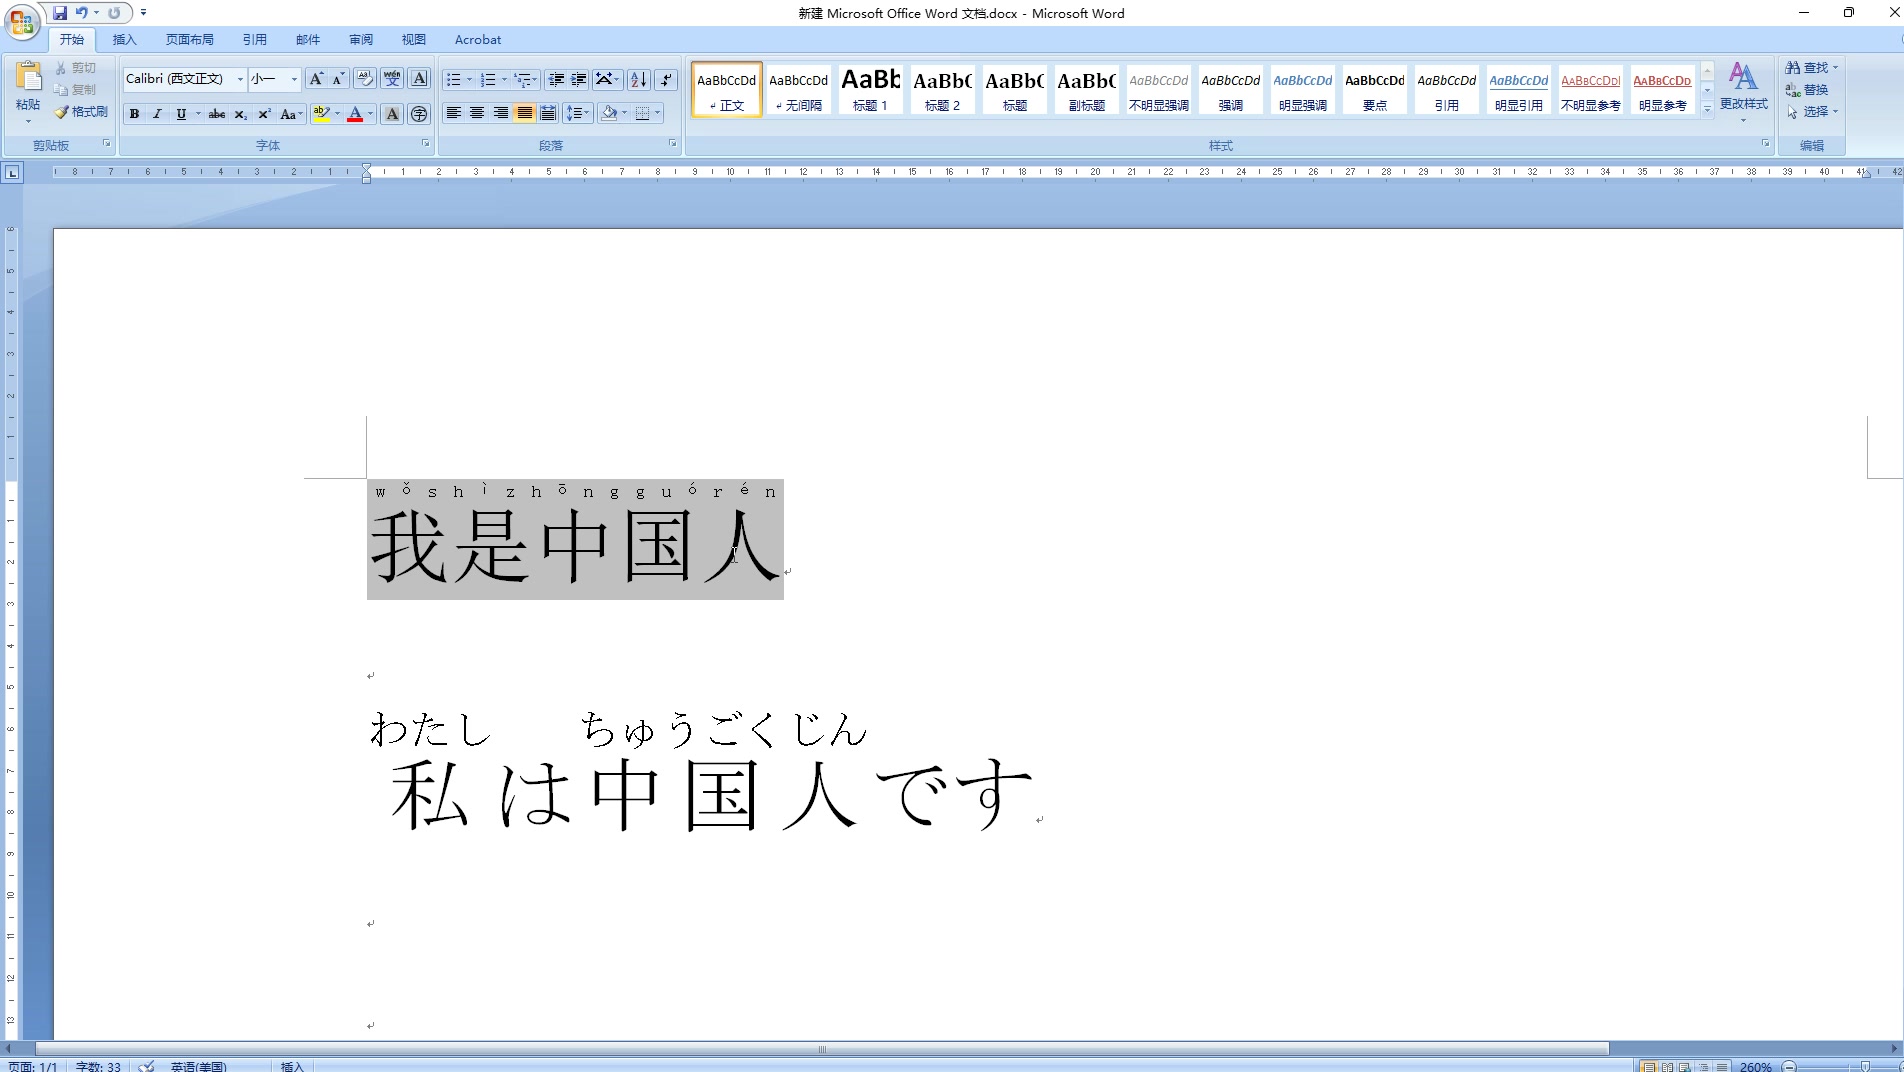1904x1072 pixels.
Task: Apply Character Border icon
Action: pyautogui.click(x=419, y=79)
